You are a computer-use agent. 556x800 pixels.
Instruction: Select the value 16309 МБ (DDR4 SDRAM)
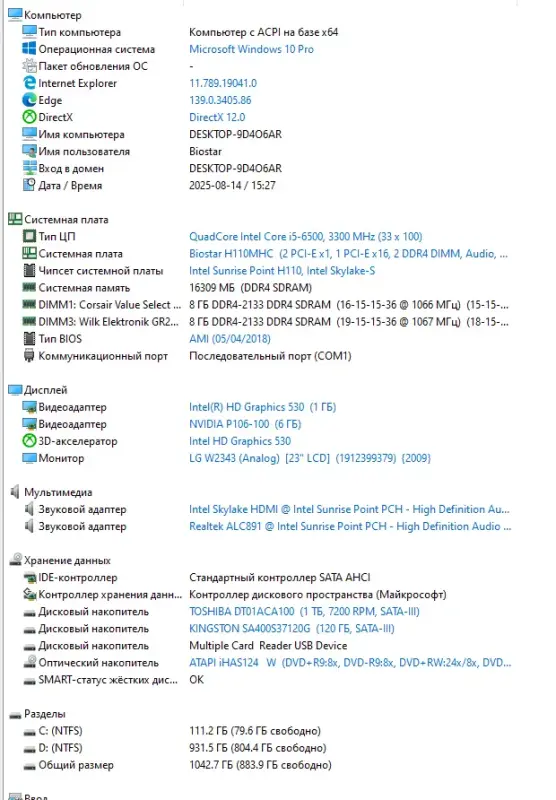point(250,288)
